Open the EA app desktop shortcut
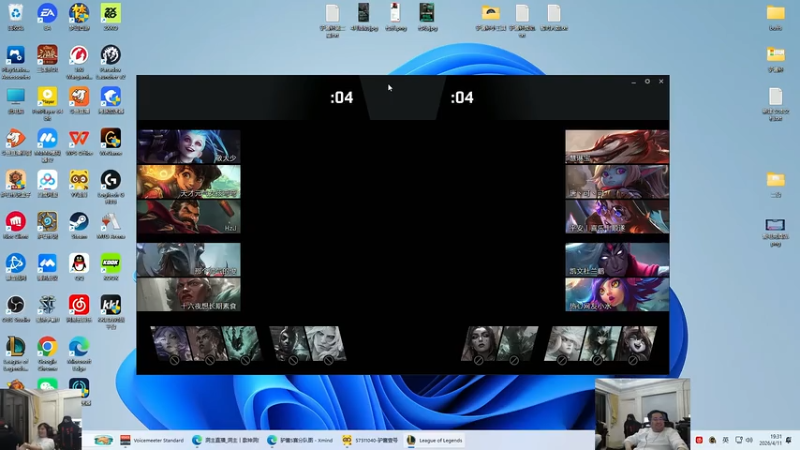The height and width of the screenshot is (450, 800). (x=47, y=17)
